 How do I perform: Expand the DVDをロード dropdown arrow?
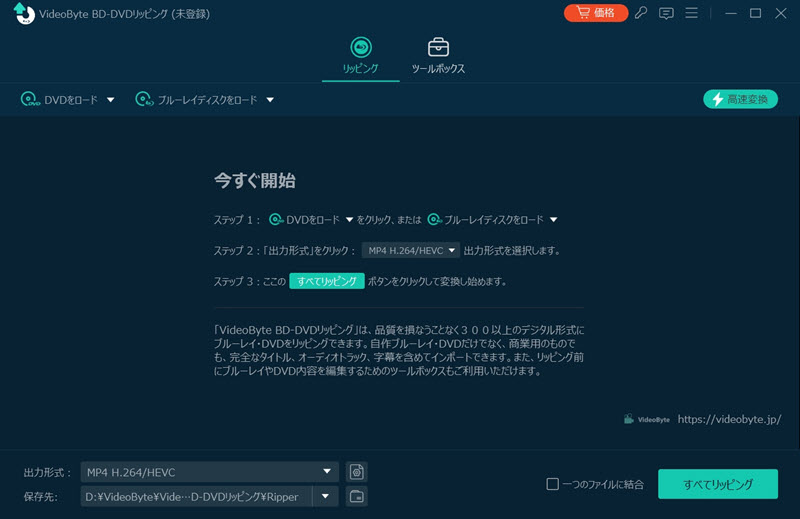coord(111,100)
